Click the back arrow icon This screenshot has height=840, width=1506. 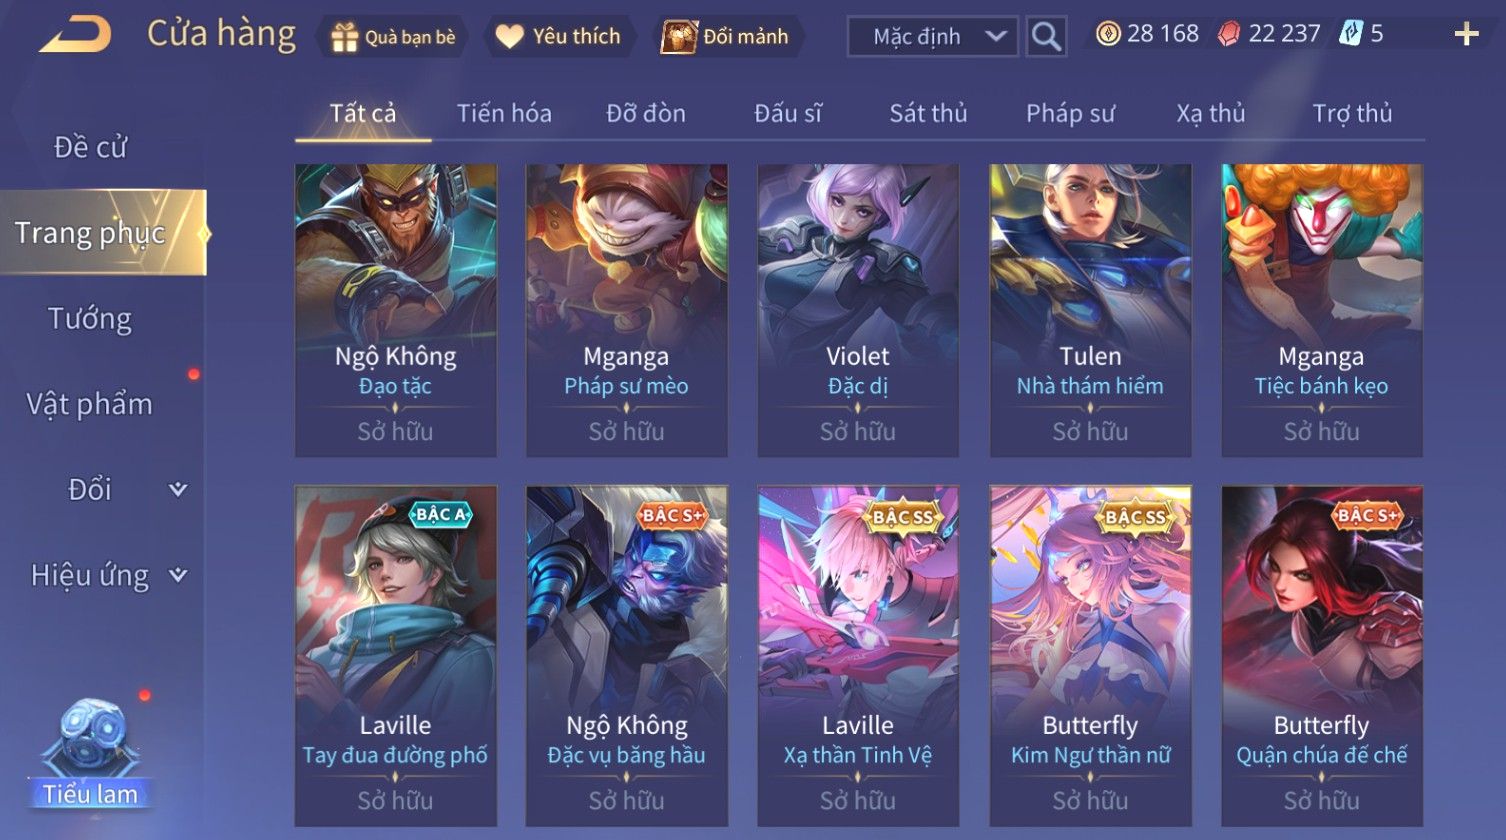coord(75,35)
